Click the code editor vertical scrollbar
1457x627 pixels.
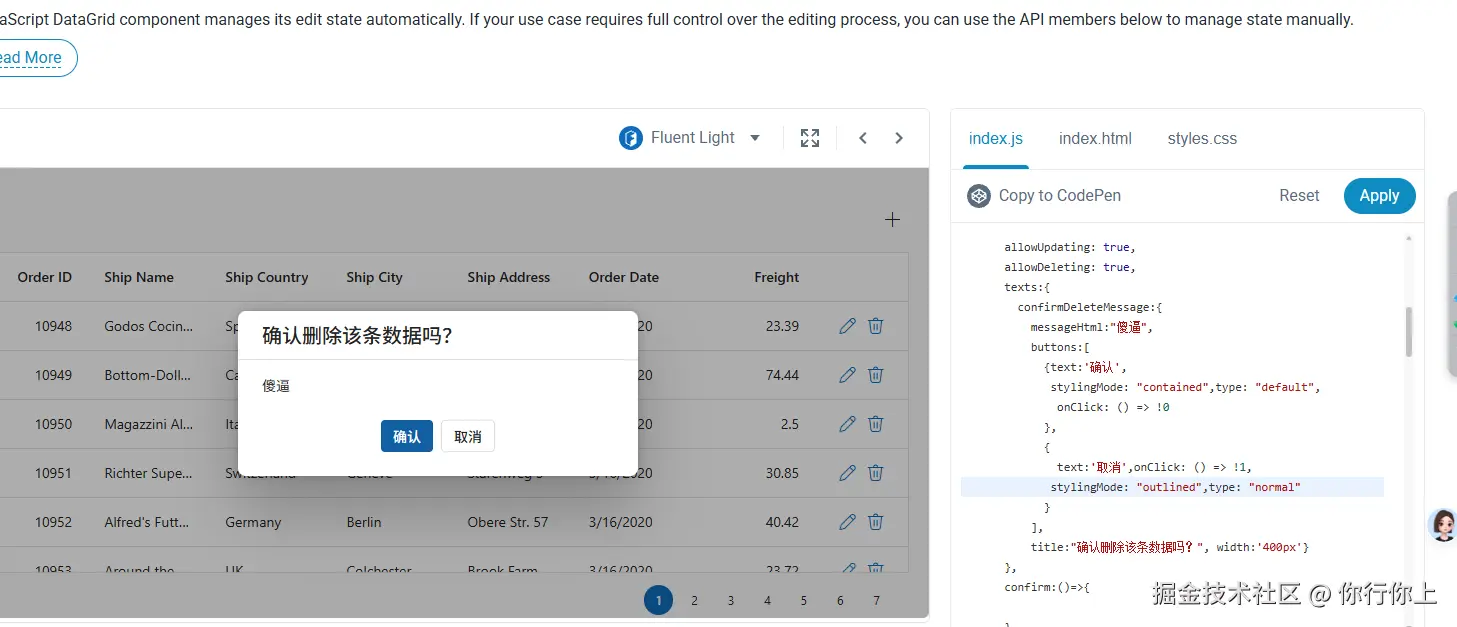pos(1409,332)
